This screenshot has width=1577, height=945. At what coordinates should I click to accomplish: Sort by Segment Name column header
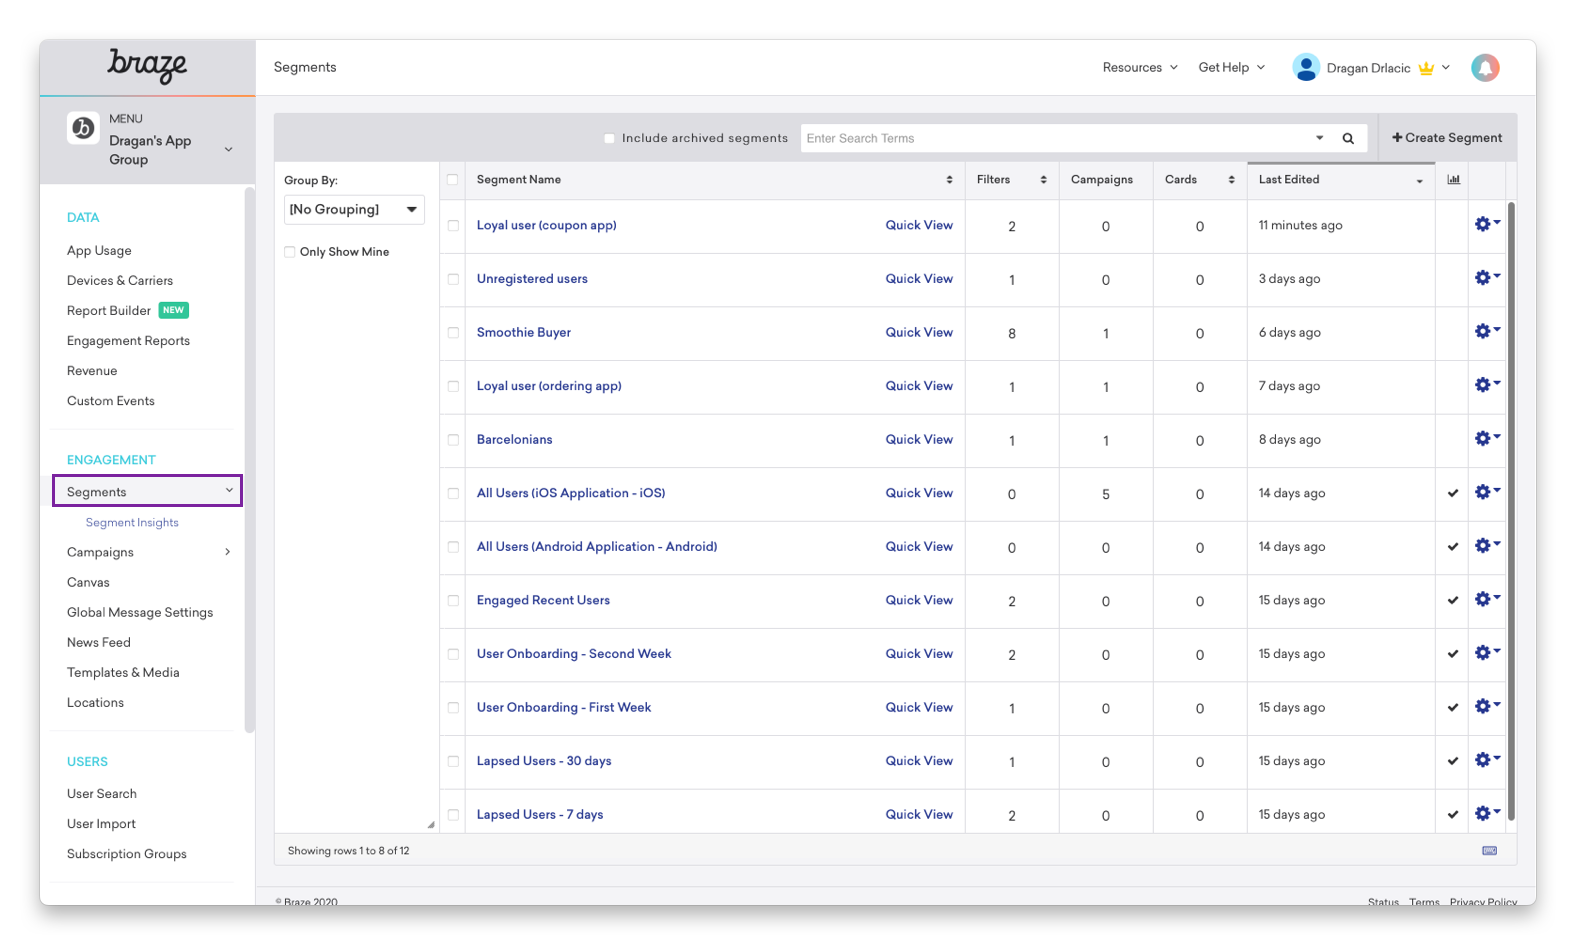(715, 180)
